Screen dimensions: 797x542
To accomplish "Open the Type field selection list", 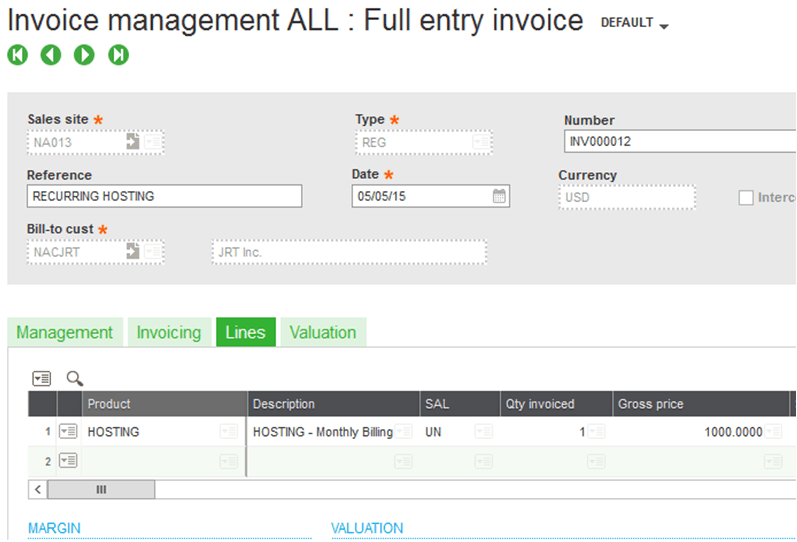I will 481,142.
